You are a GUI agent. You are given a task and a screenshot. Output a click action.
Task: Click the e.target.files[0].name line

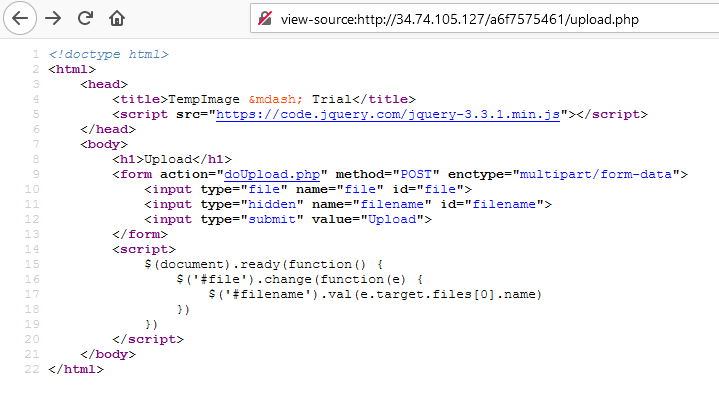pyautogui.click(x=375, y=294)
